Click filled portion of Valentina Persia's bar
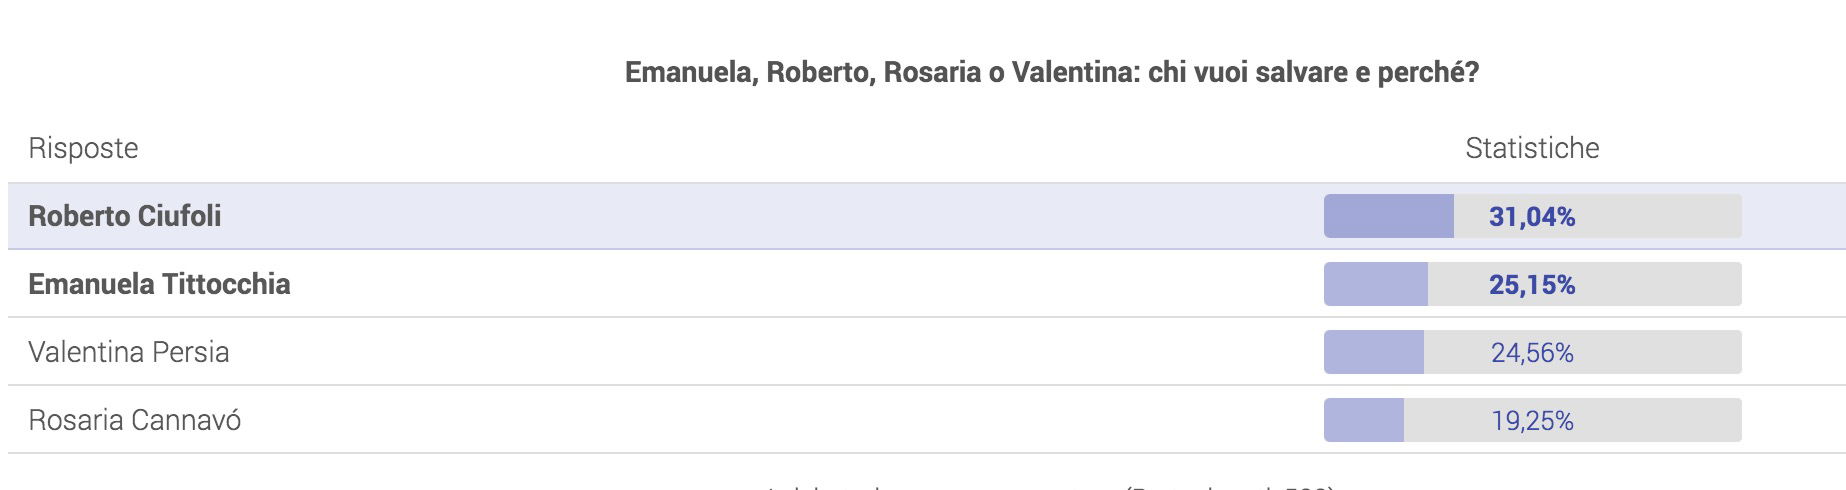1846x490 pixels. point(1374,352)
